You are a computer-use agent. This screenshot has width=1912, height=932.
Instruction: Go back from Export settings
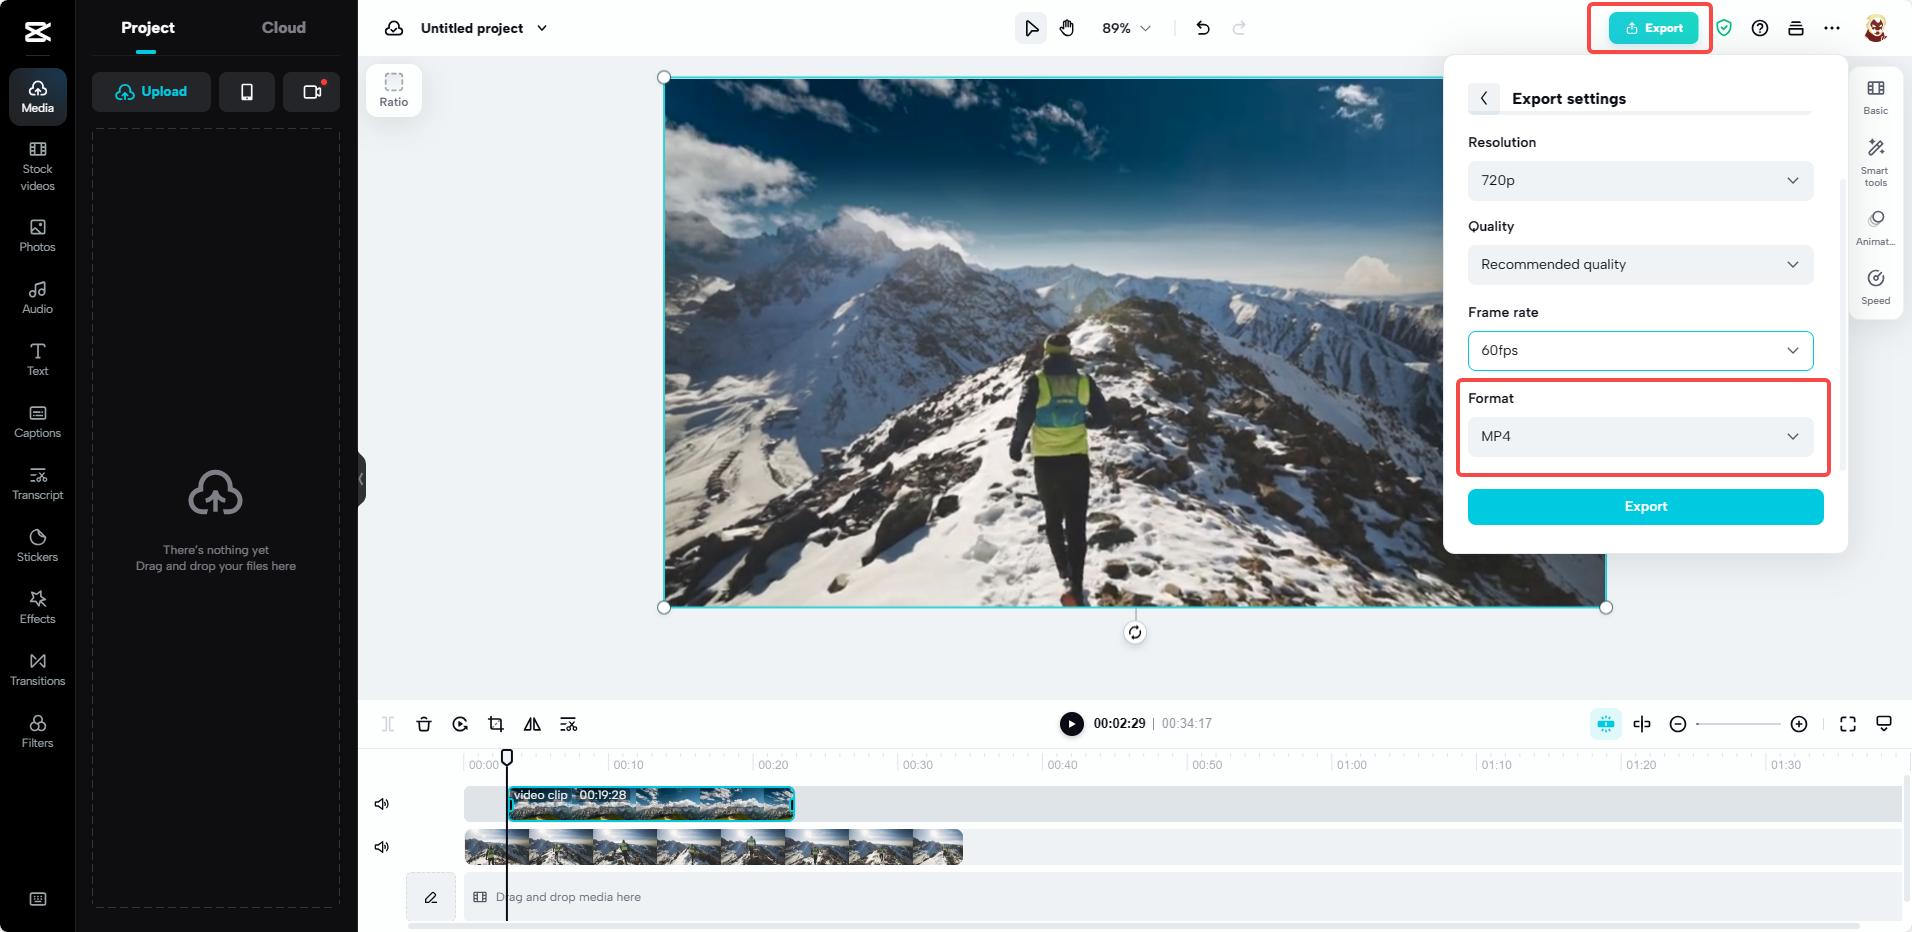coord(1484,98)
